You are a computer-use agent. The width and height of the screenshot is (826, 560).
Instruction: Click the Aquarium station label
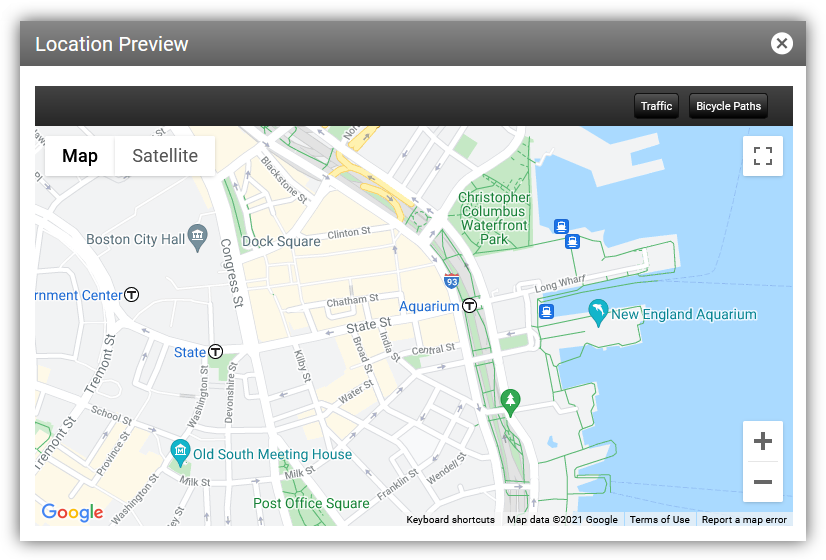point(429,306)
